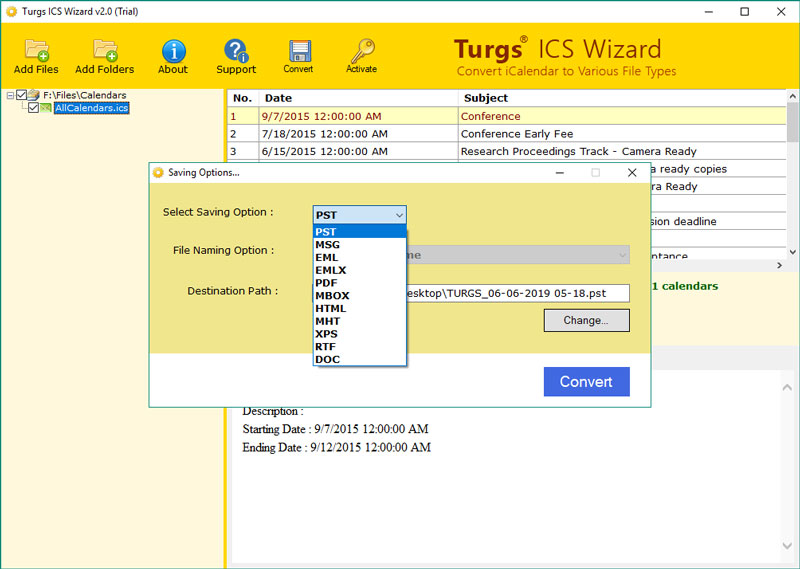Uncheck the F:\Files\Calendars folder checkbox
800x569 pixels.
coord(21,95)
